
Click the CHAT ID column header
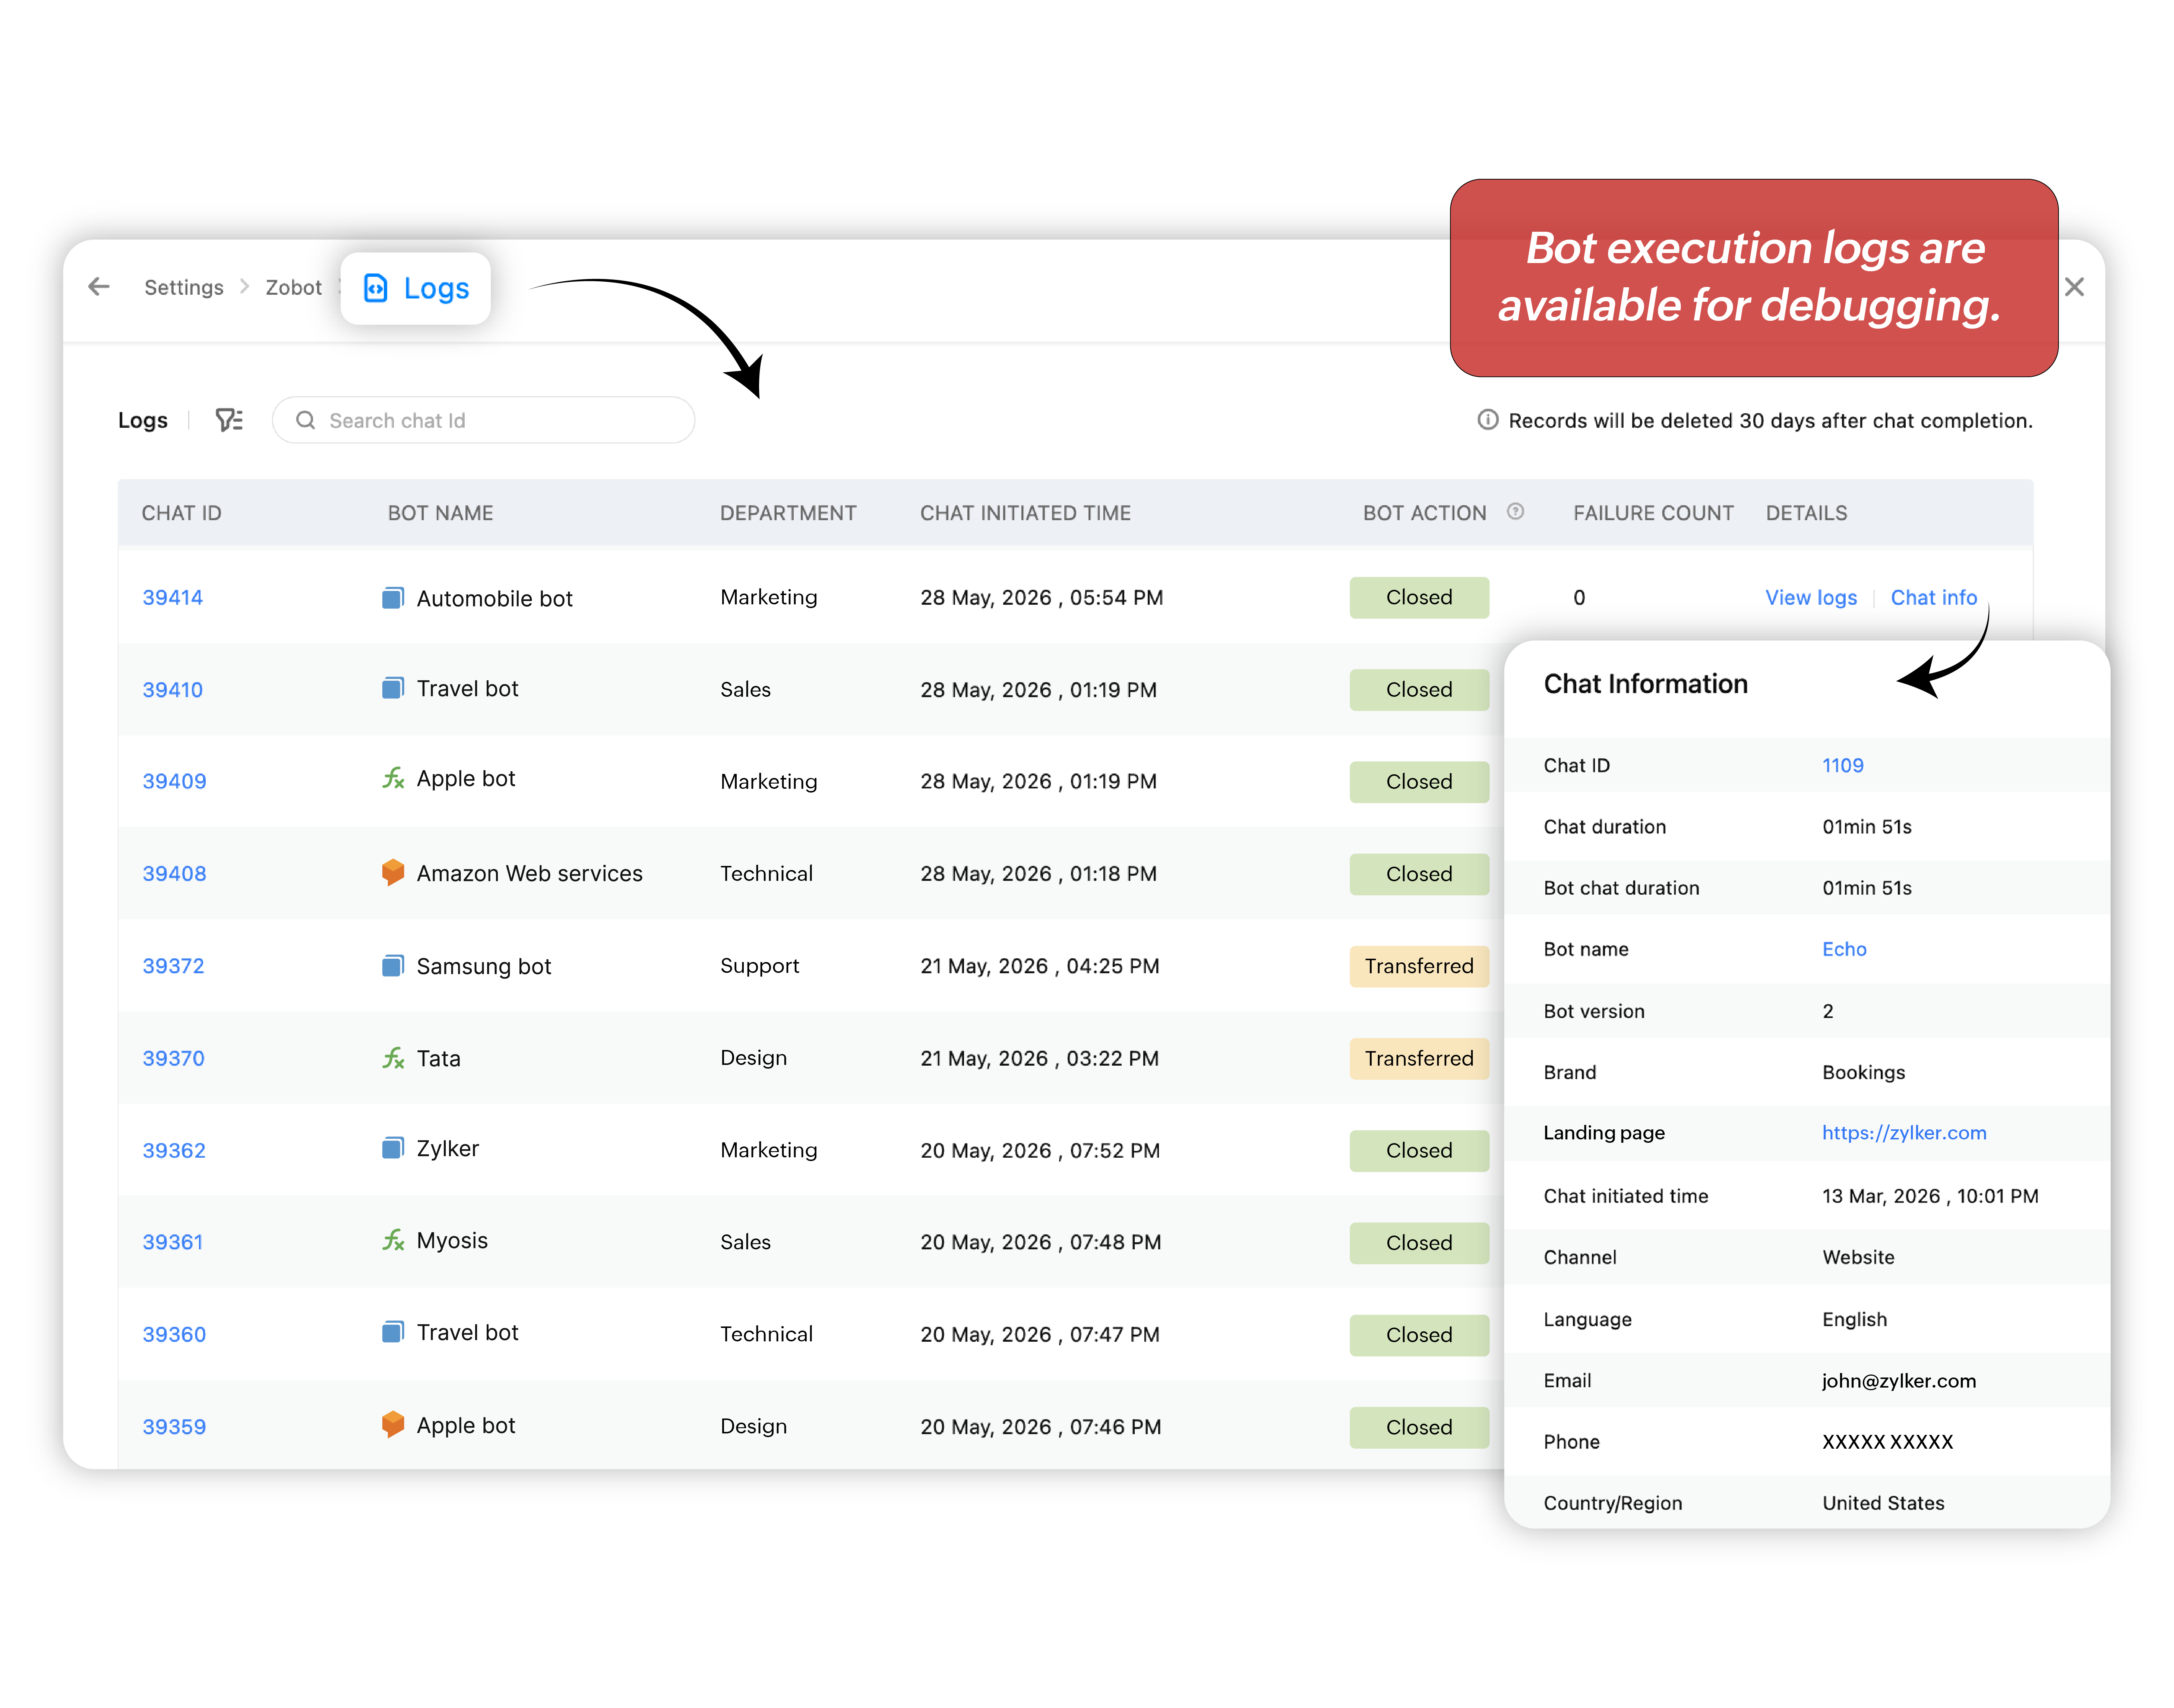point(181,513)
